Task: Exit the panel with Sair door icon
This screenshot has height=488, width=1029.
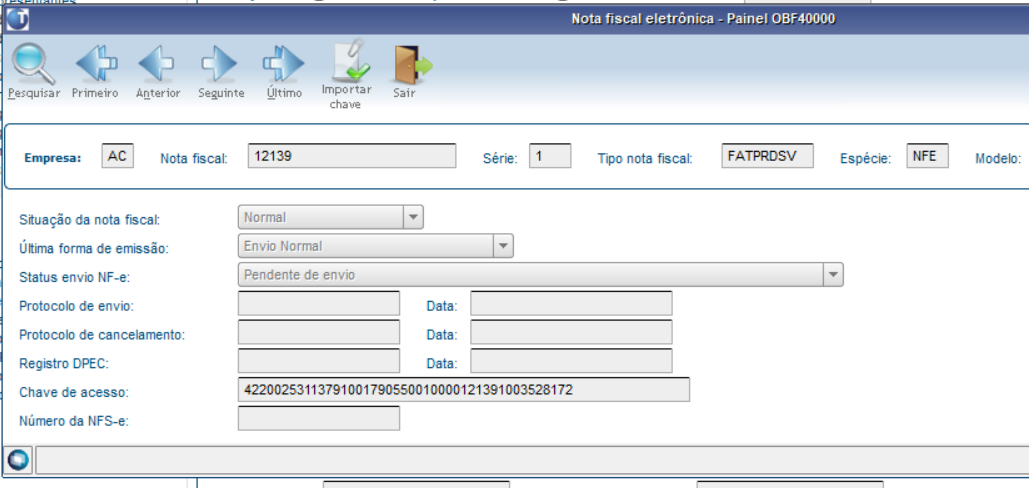Action: point(412,65)
